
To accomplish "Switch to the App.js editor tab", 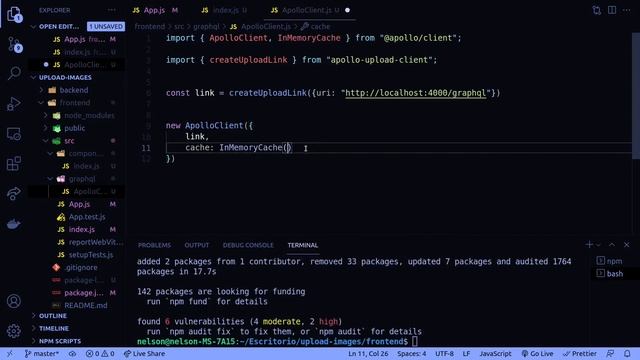I will click(x=155, y=10).
